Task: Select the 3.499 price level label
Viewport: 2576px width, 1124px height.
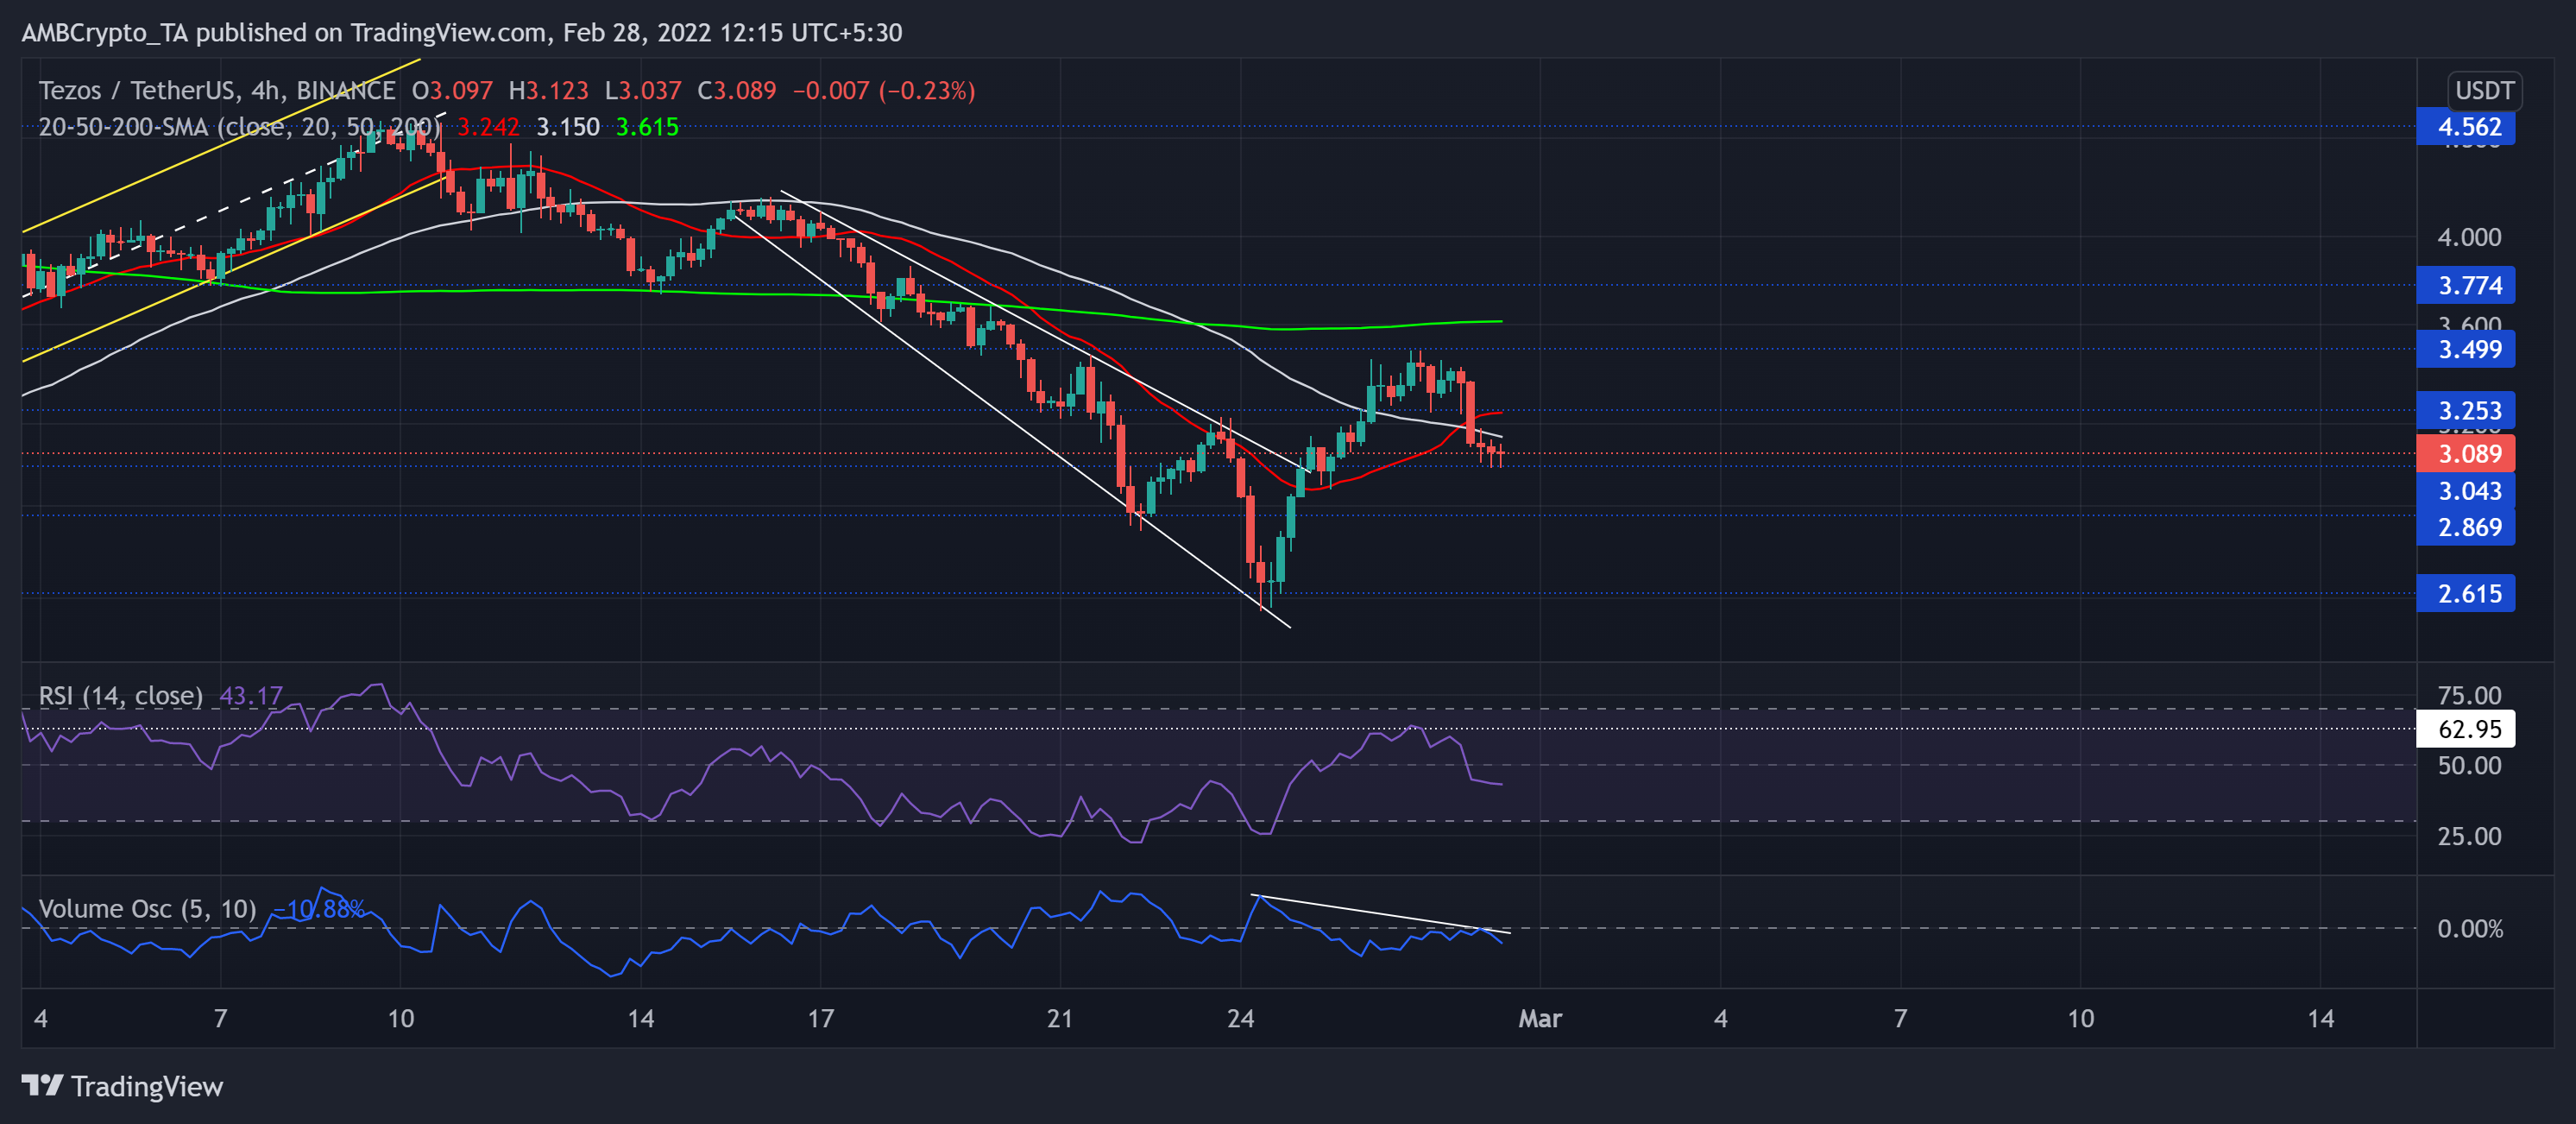Action: pos(2466,350)
